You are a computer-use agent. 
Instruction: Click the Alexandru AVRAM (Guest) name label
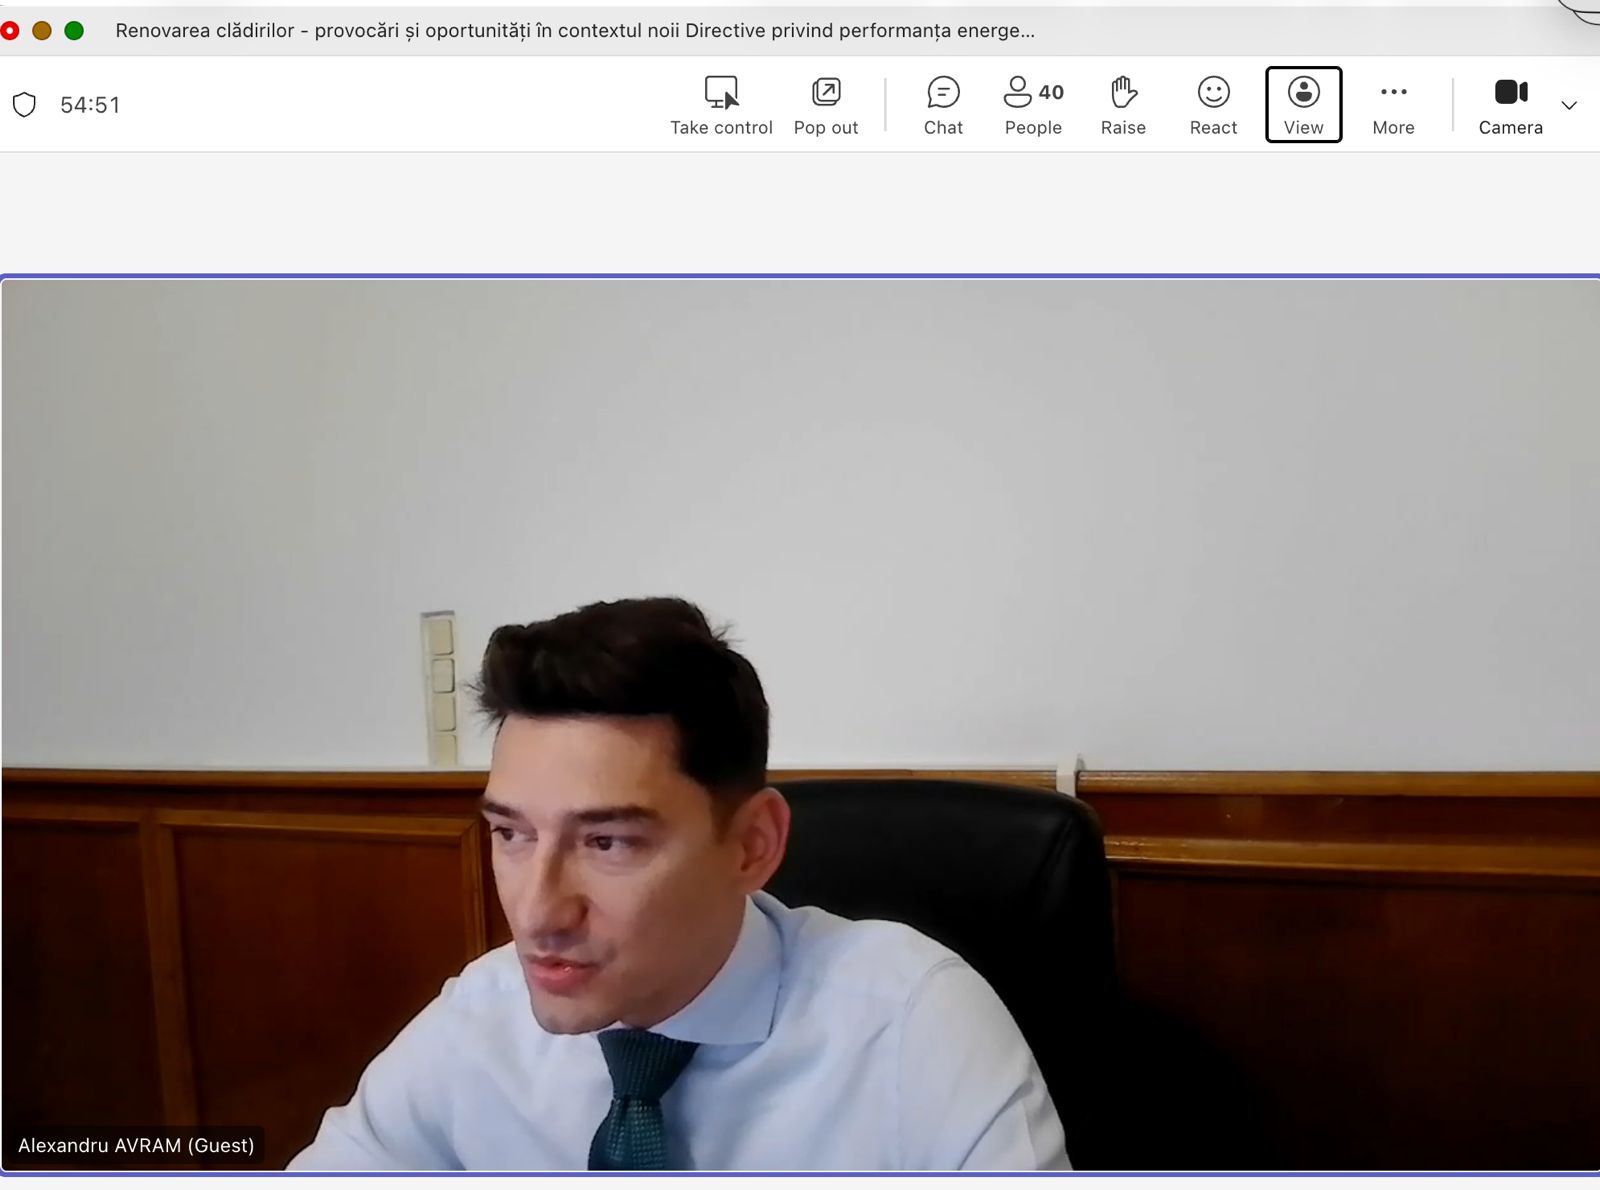(136, 1145)
